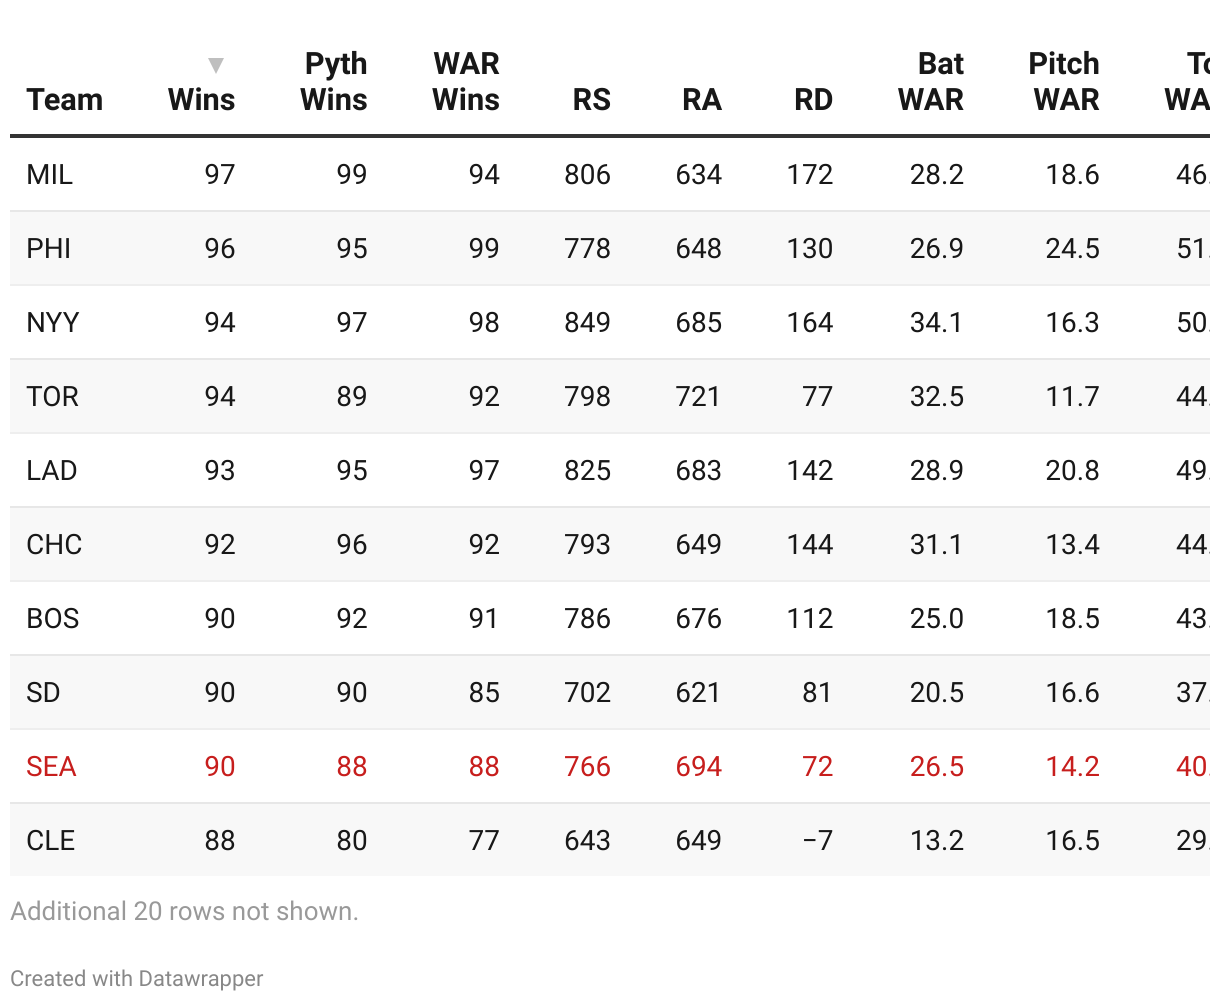Click the sort arrow above Wins

pos(215,66)
